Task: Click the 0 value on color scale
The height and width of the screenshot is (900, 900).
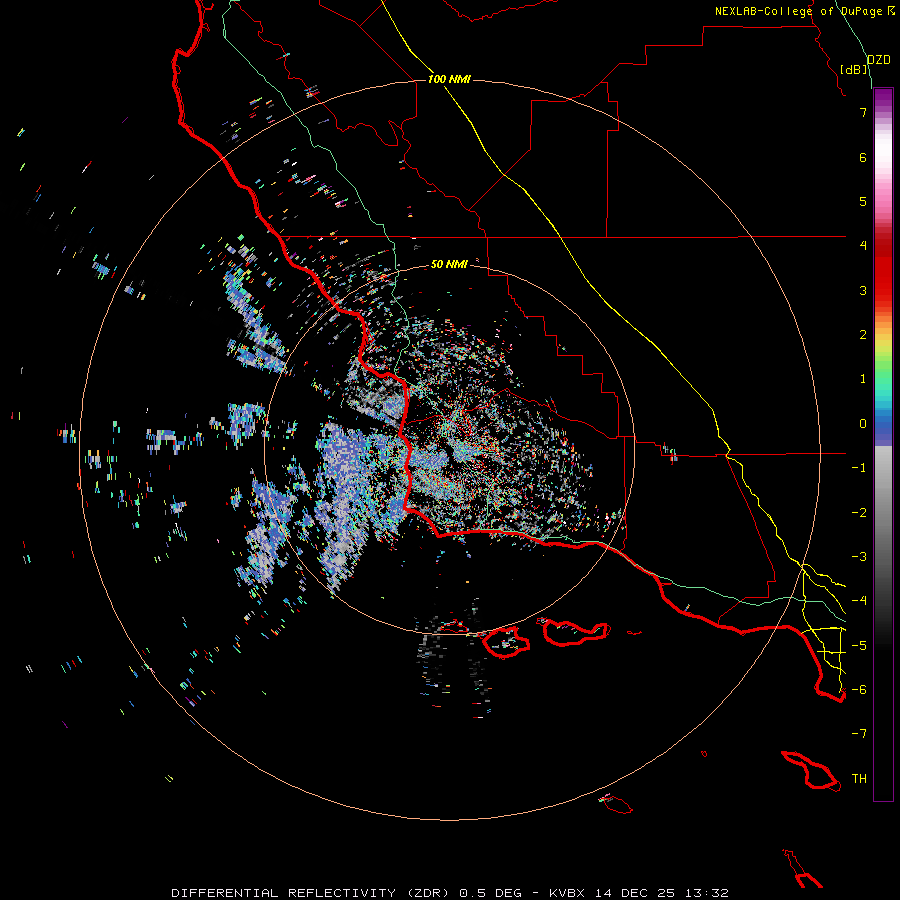Action: 863,424
